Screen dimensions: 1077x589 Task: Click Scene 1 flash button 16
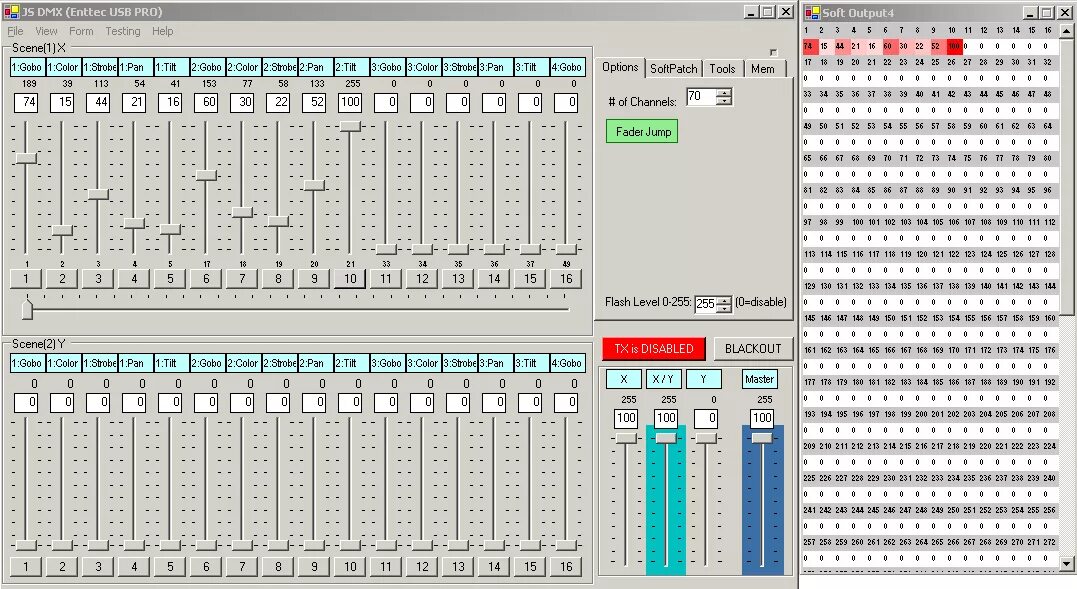click(566, 279)
